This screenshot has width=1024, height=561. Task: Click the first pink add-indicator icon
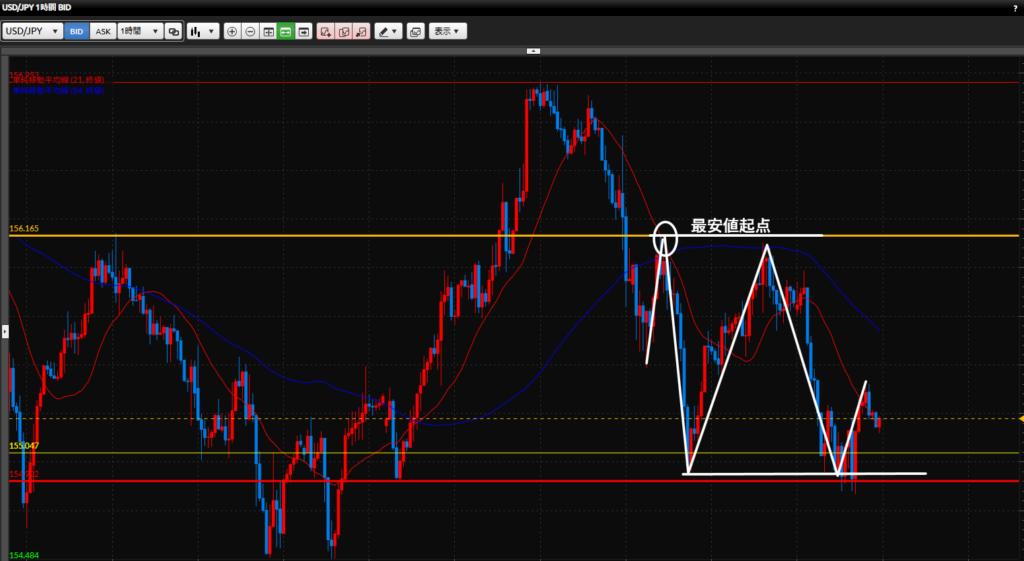pyautogui.click(x=325, y=31)
